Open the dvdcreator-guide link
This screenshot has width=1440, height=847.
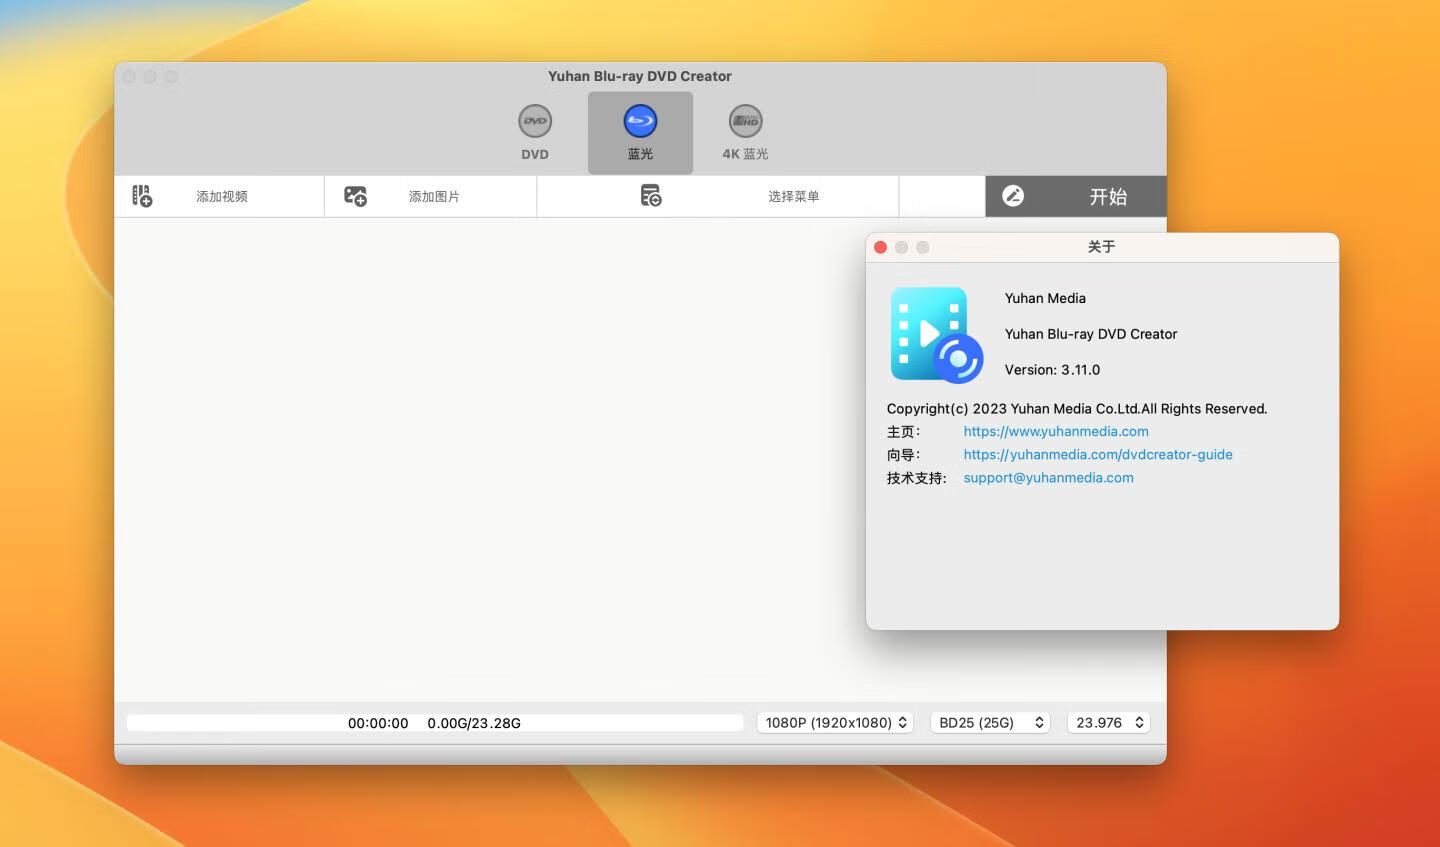pos(1097,455)
